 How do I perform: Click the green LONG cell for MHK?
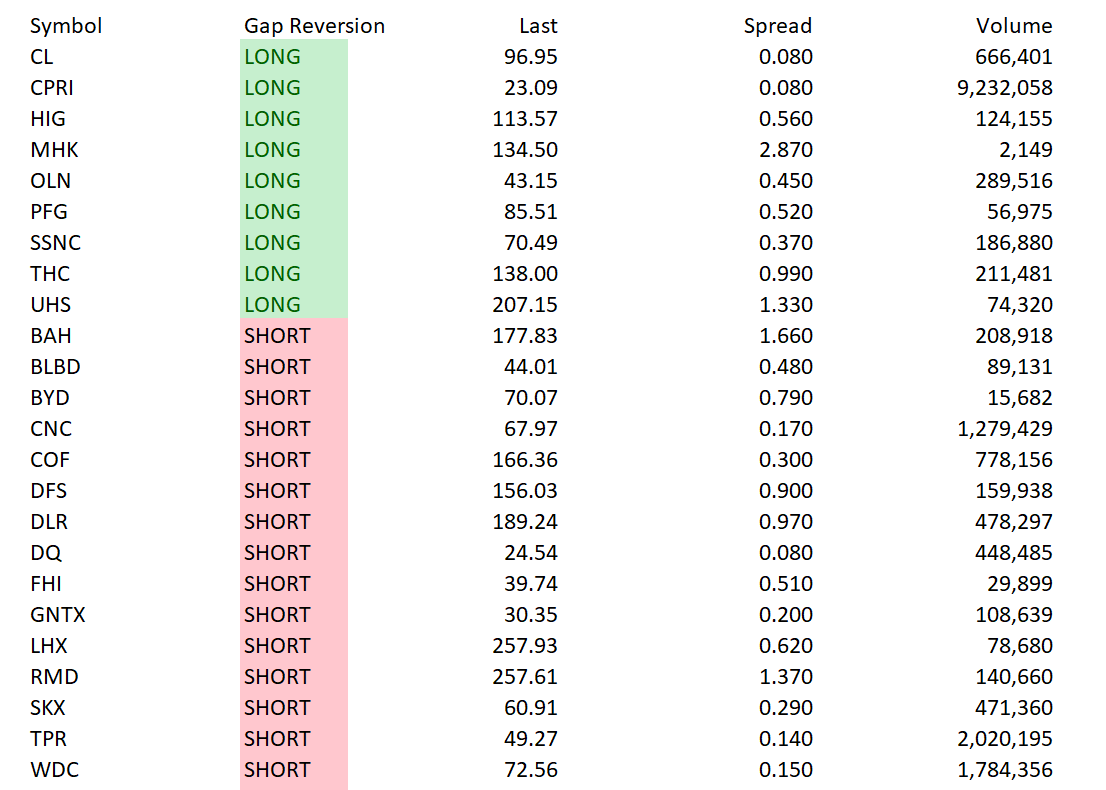tap(293, 150)
